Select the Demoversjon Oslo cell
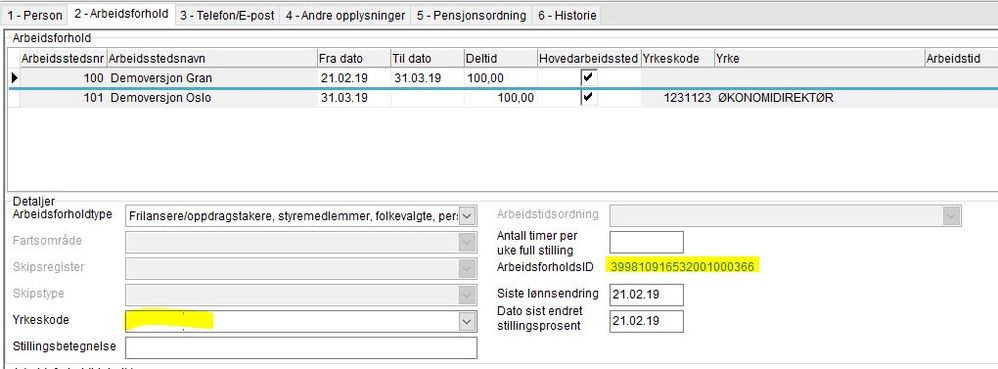998x369 pixels. click(211, 99)
